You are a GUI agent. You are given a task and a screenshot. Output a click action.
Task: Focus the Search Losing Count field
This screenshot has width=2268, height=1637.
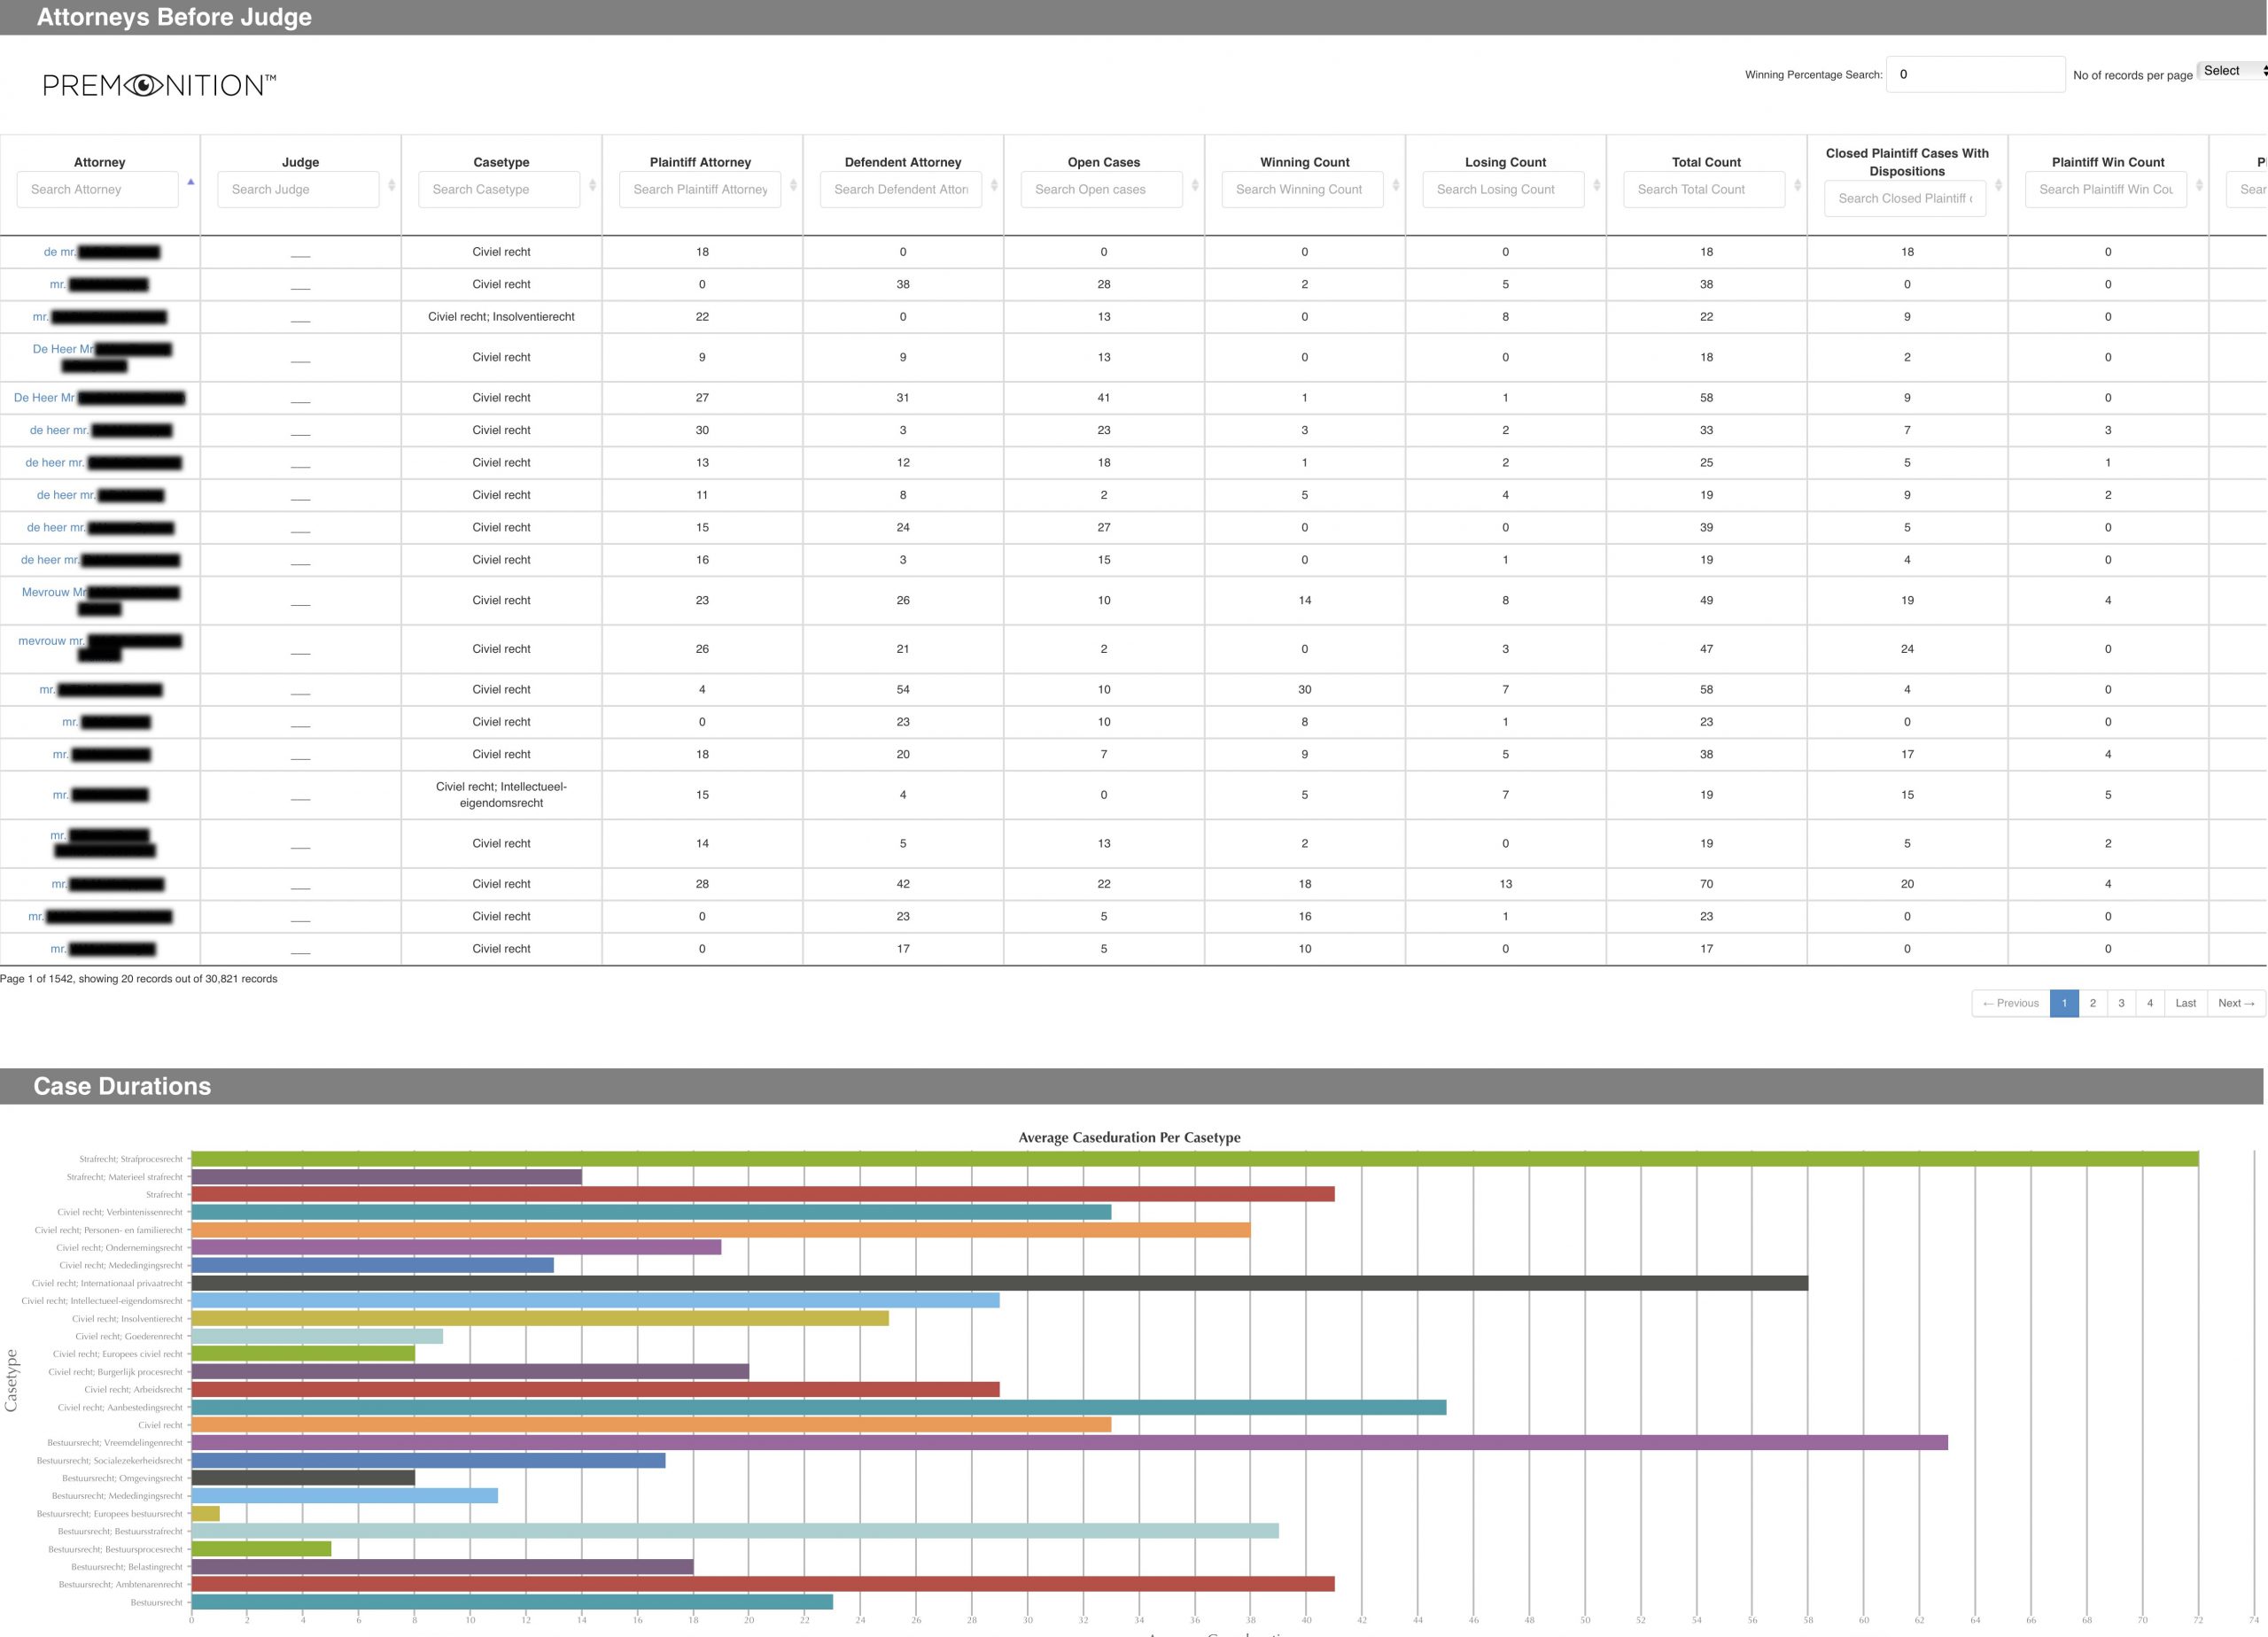[1503, 189]
